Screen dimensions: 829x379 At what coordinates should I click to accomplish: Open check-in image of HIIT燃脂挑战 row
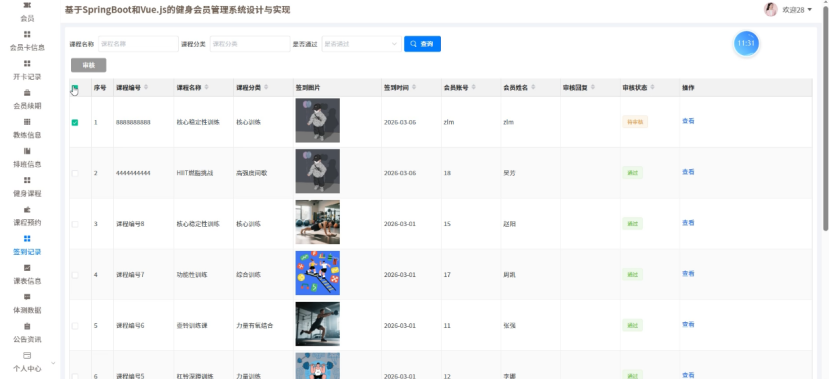[317, 171]
